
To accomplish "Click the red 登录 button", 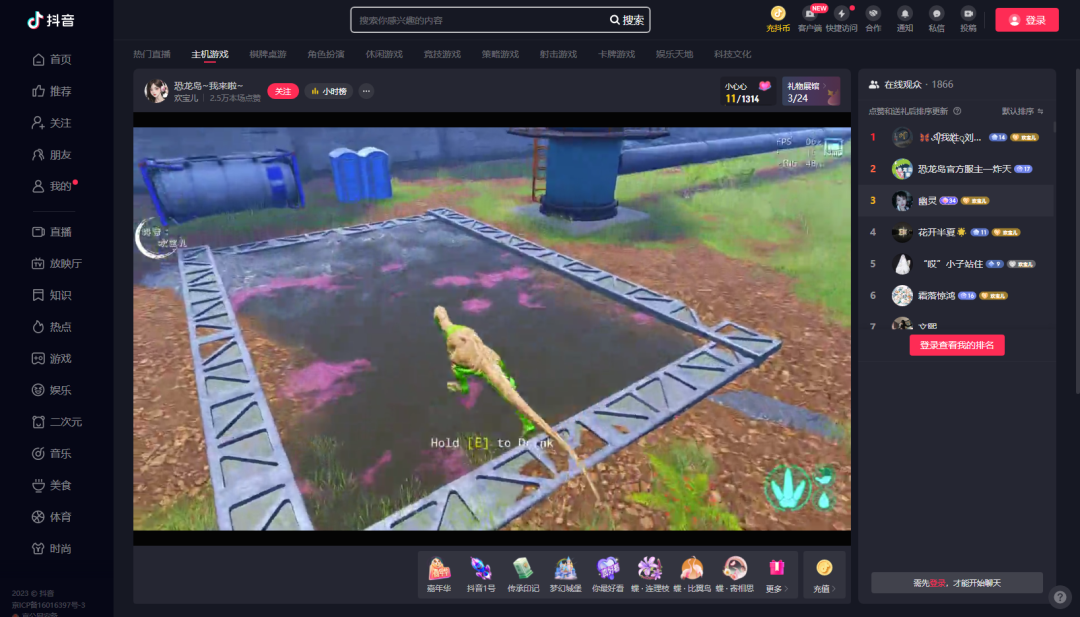I will click(x=1026, y=20).
